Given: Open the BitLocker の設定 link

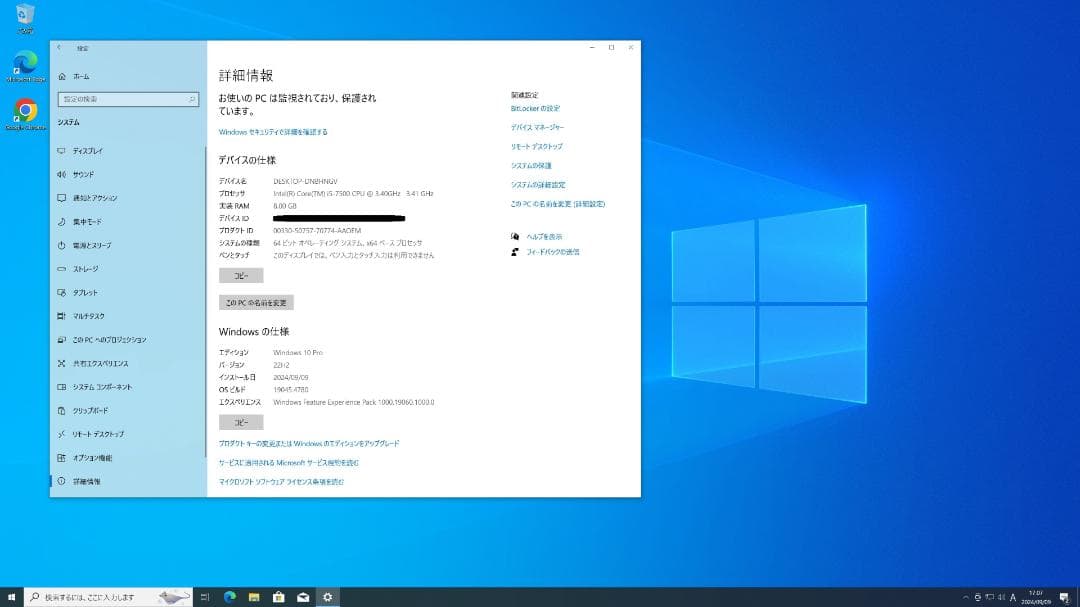Looking at the screenshot, I should point(534,108).
